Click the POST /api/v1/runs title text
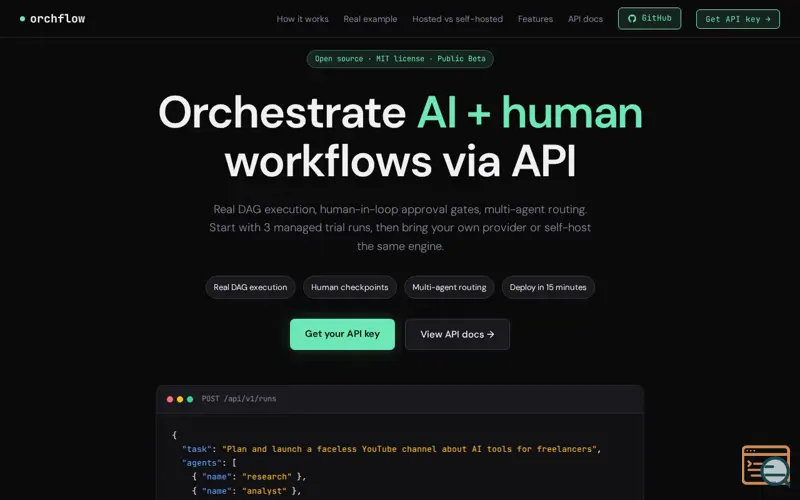The image size is (800, 500). pyautogui.click(x=239, y=398)
